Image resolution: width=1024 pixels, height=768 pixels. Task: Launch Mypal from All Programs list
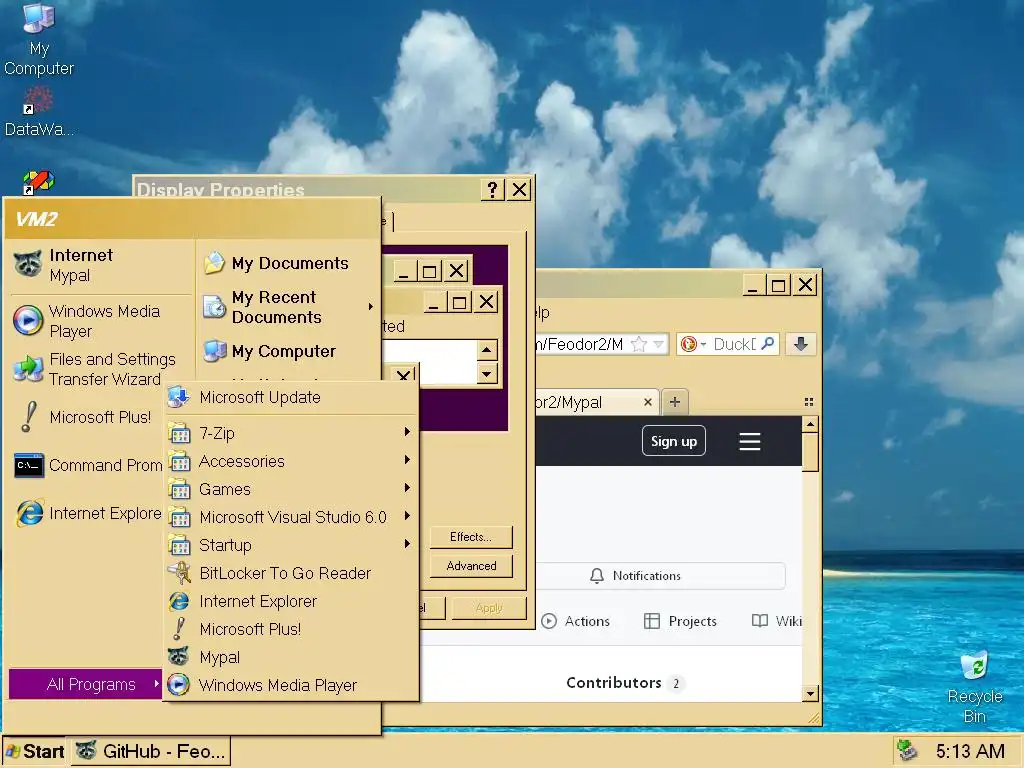point(291,657)
